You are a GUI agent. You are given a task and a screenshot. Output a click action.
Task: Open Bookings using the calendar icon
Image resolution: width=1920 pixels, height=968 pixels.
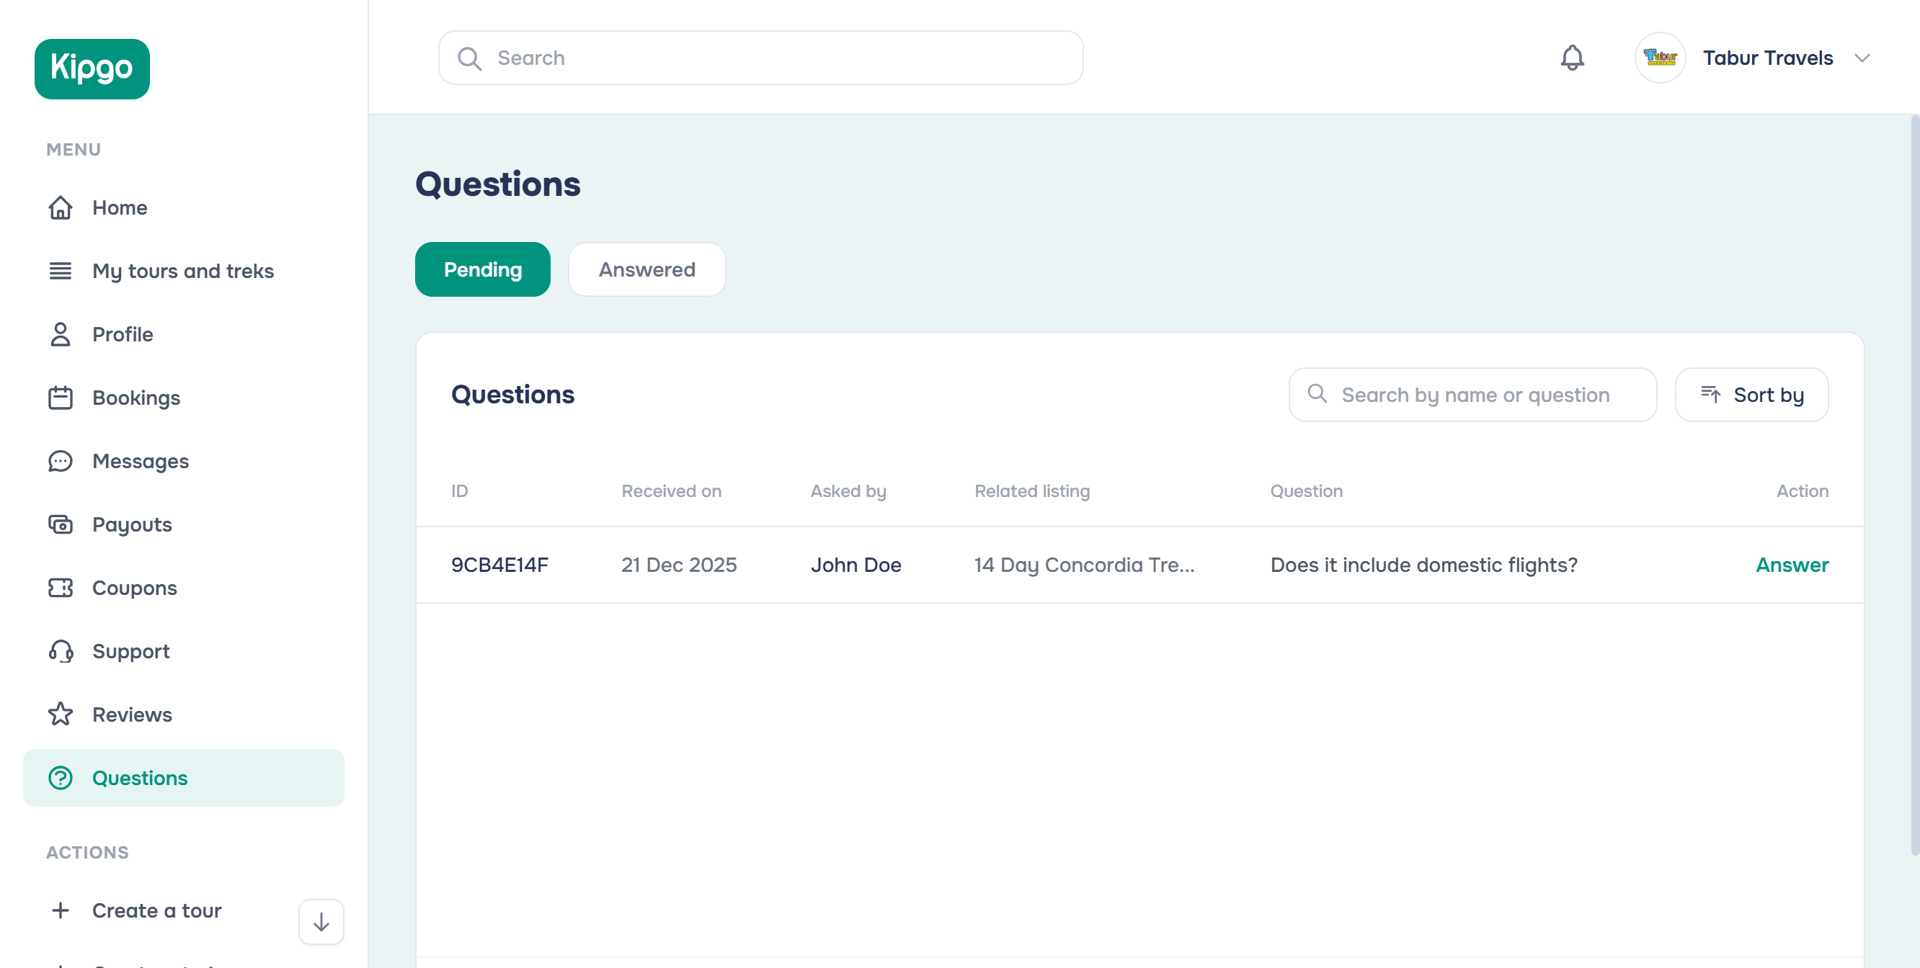click(61, 397)
